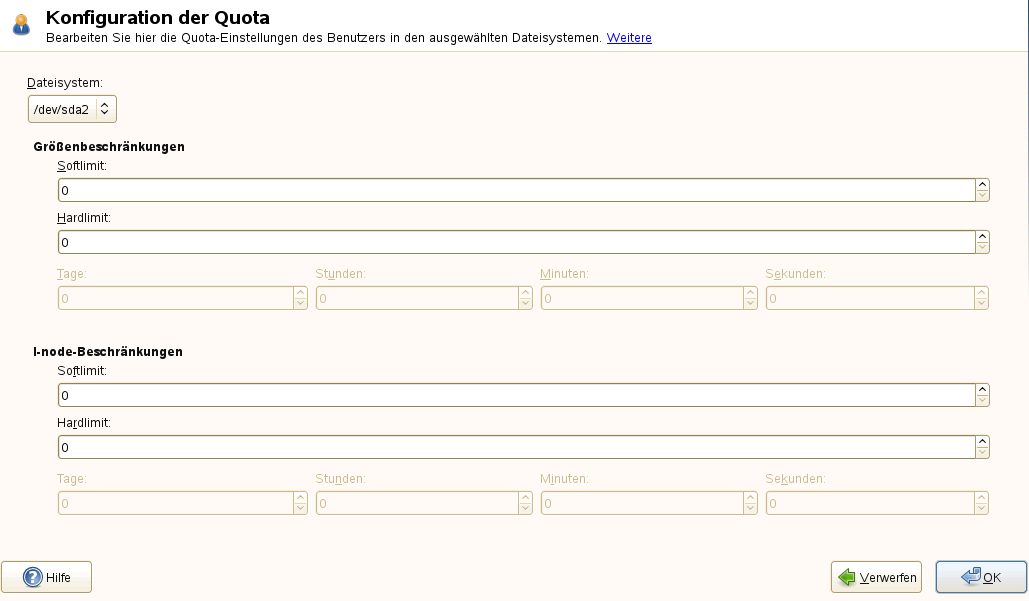The width and height of the screenshot is (1029, 601).
Task: Confirm with the OK button
Action: click(x=981, y=577)
